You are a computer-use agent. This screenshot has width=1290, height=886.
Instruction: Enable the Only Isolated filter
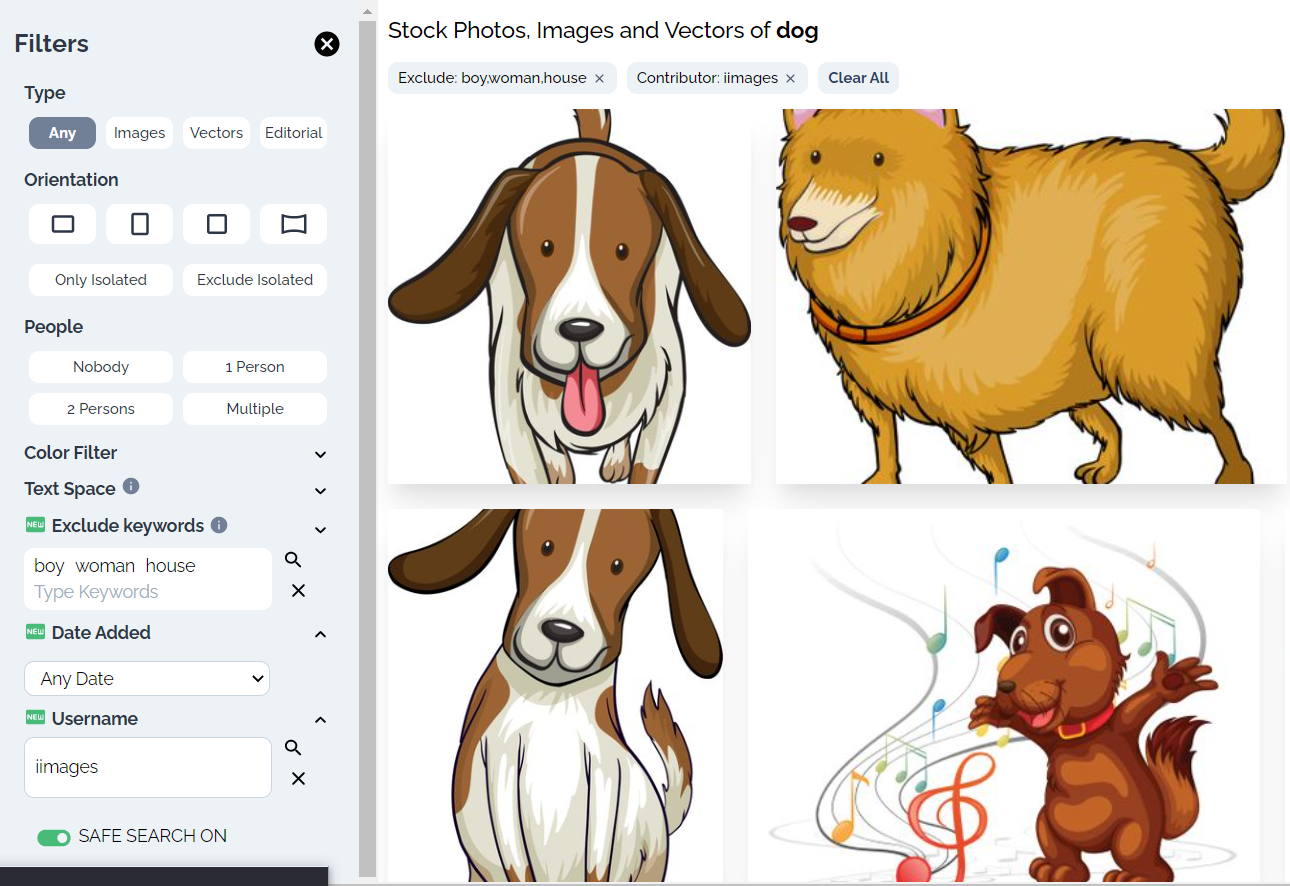100,280
